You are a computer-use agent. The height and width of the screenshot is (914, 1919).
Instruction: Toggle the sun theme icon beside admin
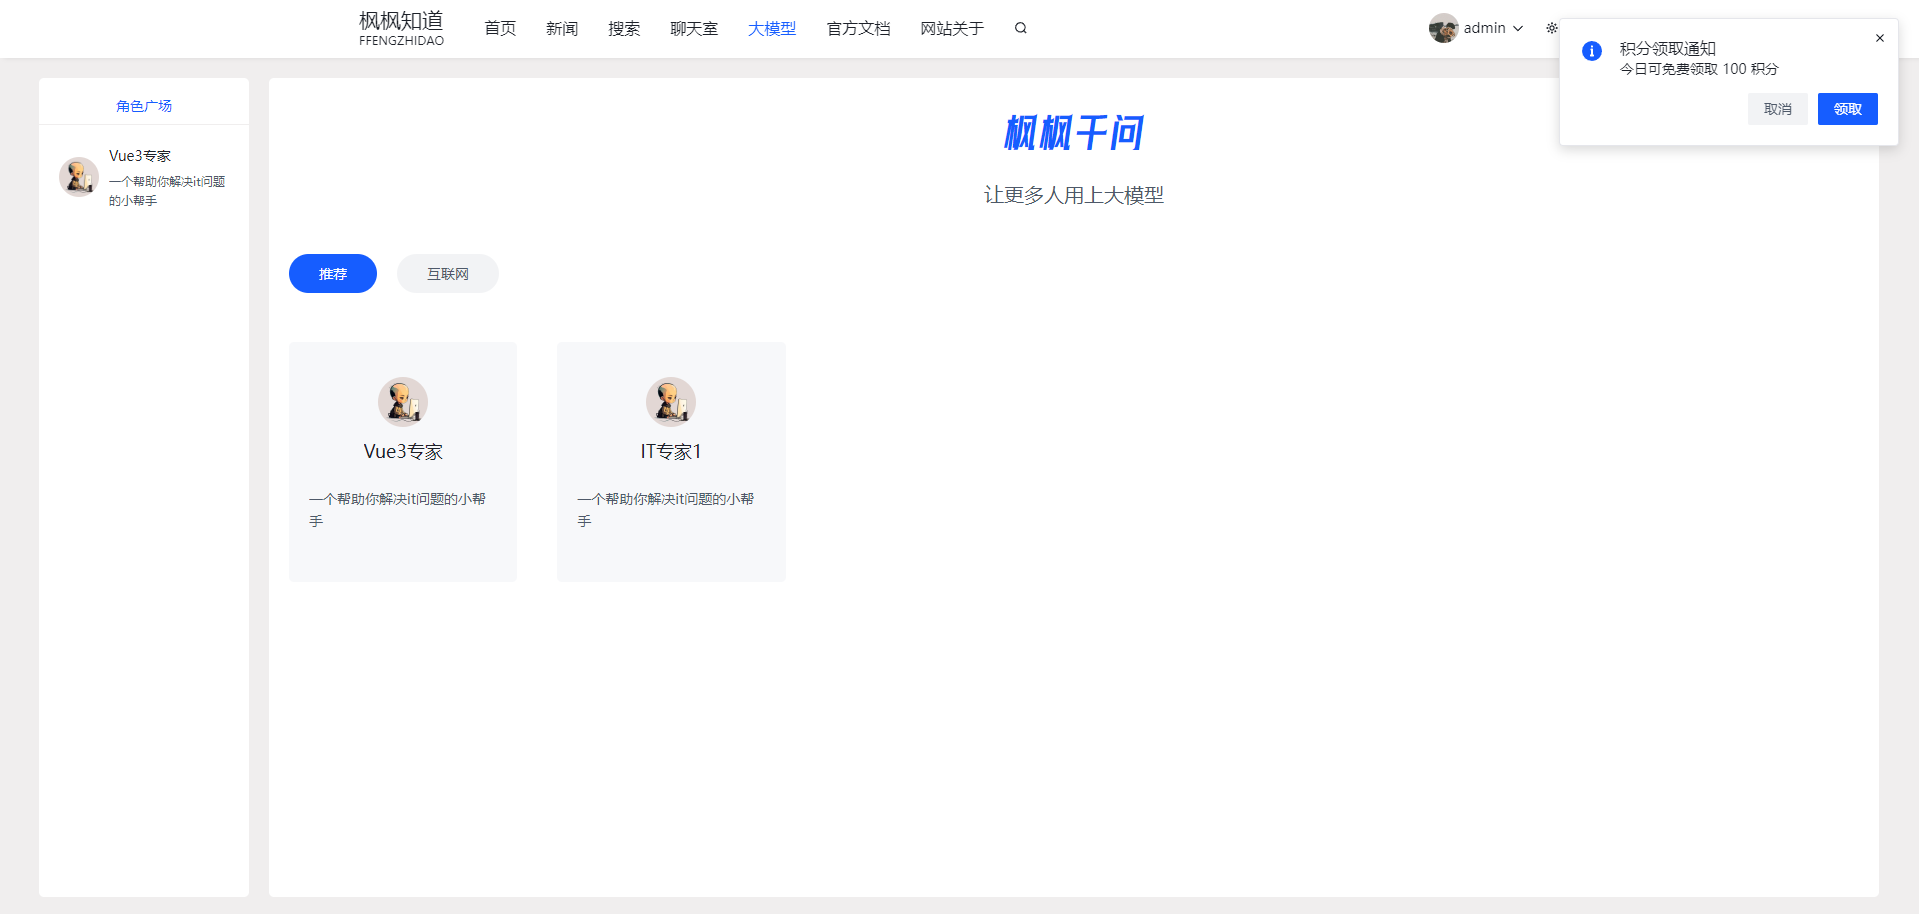(1551, 28)
